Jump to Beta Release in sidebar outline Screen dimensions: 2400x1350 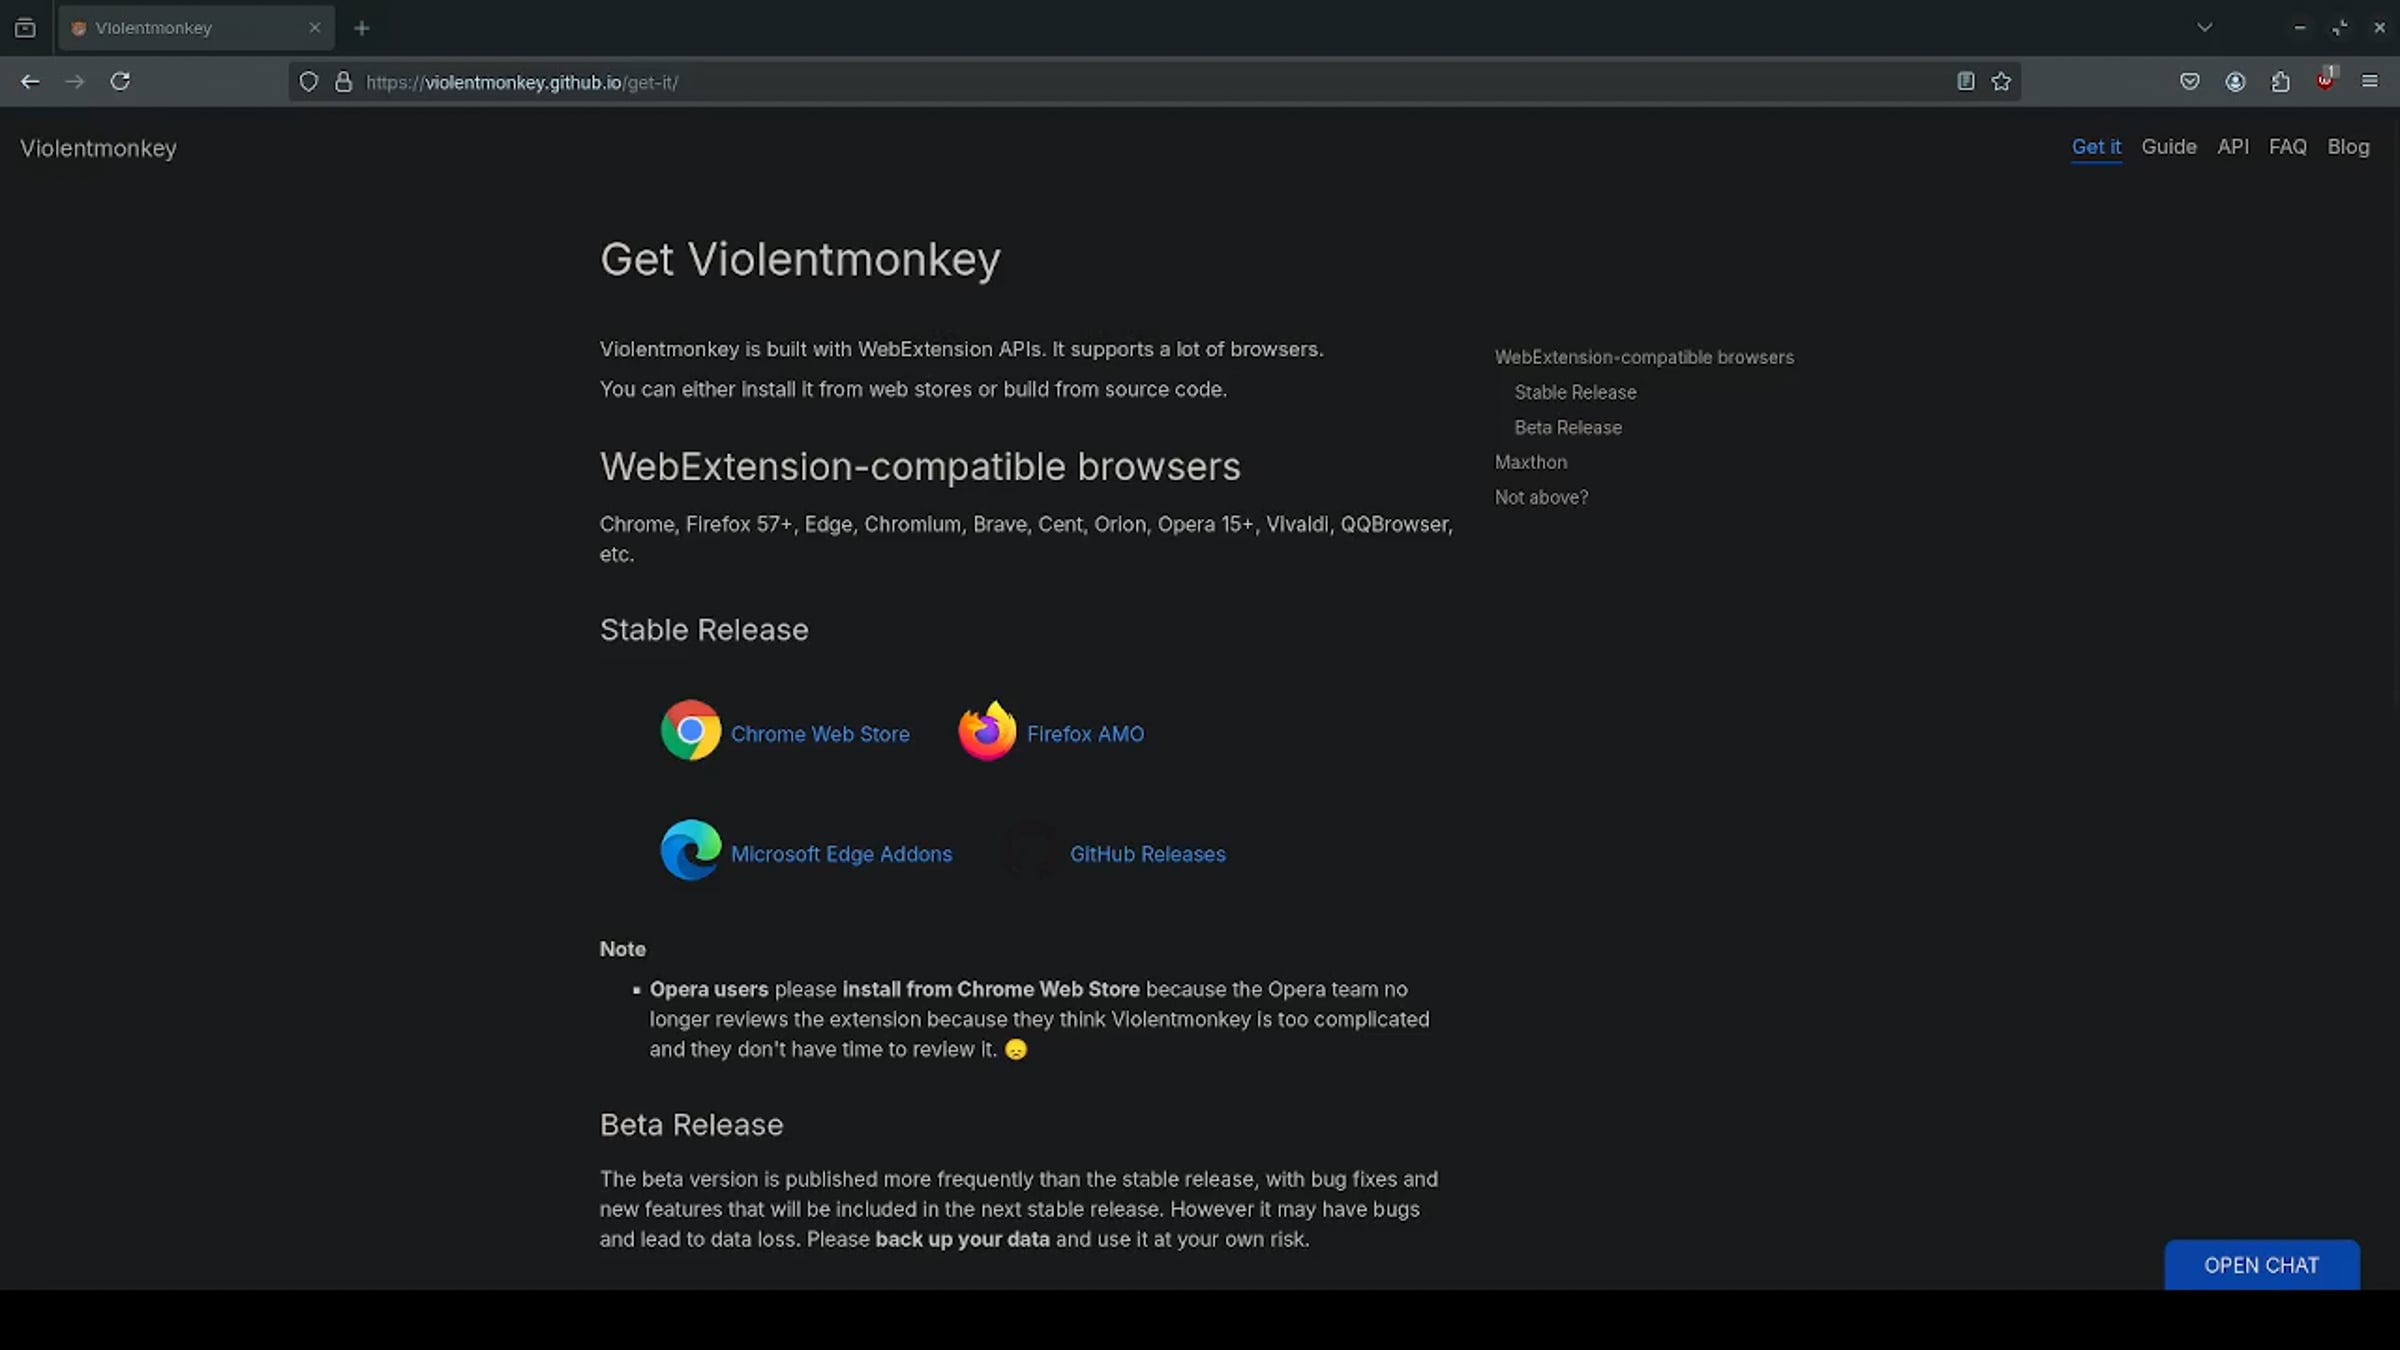(x=1567, y=428)
